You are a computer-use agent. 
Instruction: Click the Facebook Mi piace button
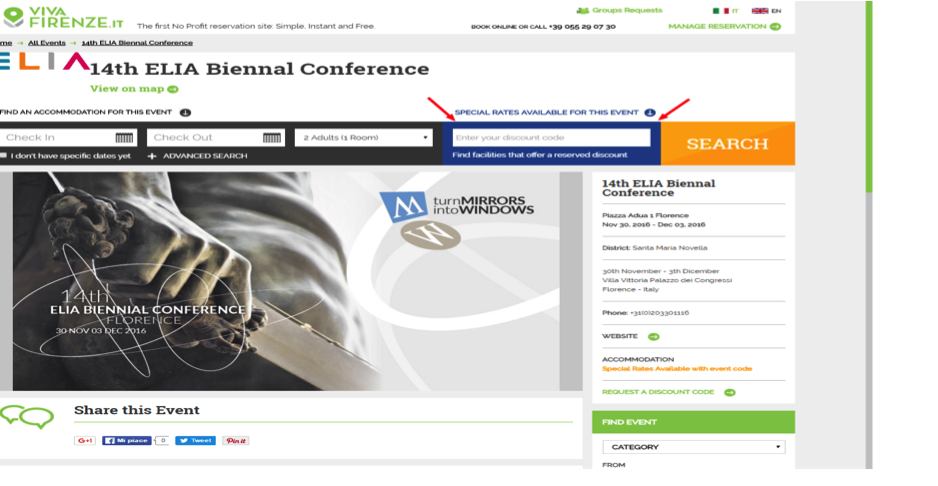[127, 441]
